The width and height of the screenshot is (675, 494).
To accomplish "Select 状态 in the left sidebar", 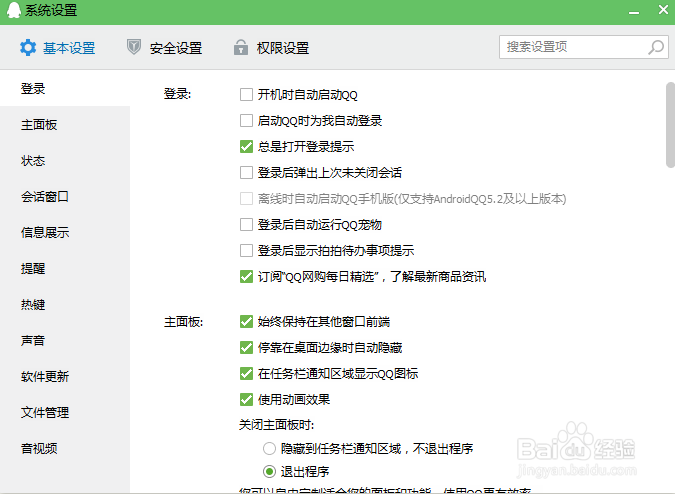I will click(65, 161).
